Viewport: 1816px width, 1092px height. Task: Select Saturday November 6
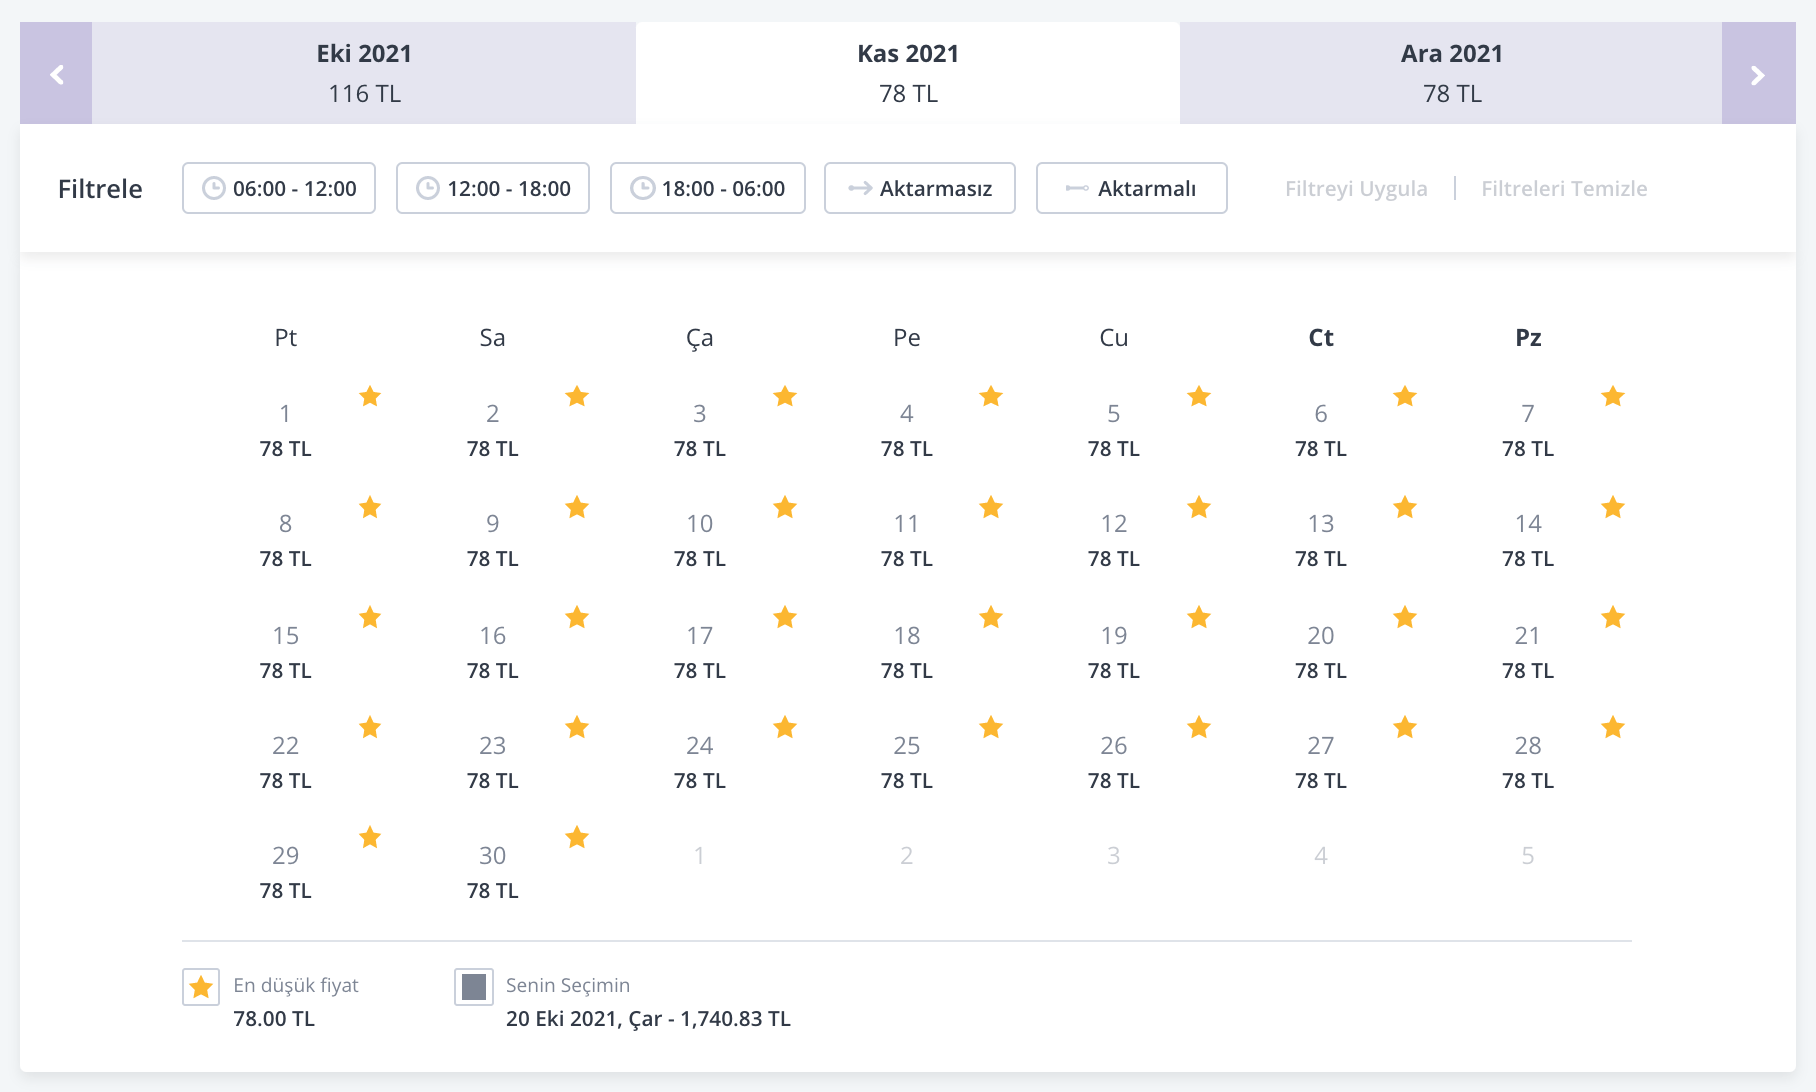pos(1321,430)
